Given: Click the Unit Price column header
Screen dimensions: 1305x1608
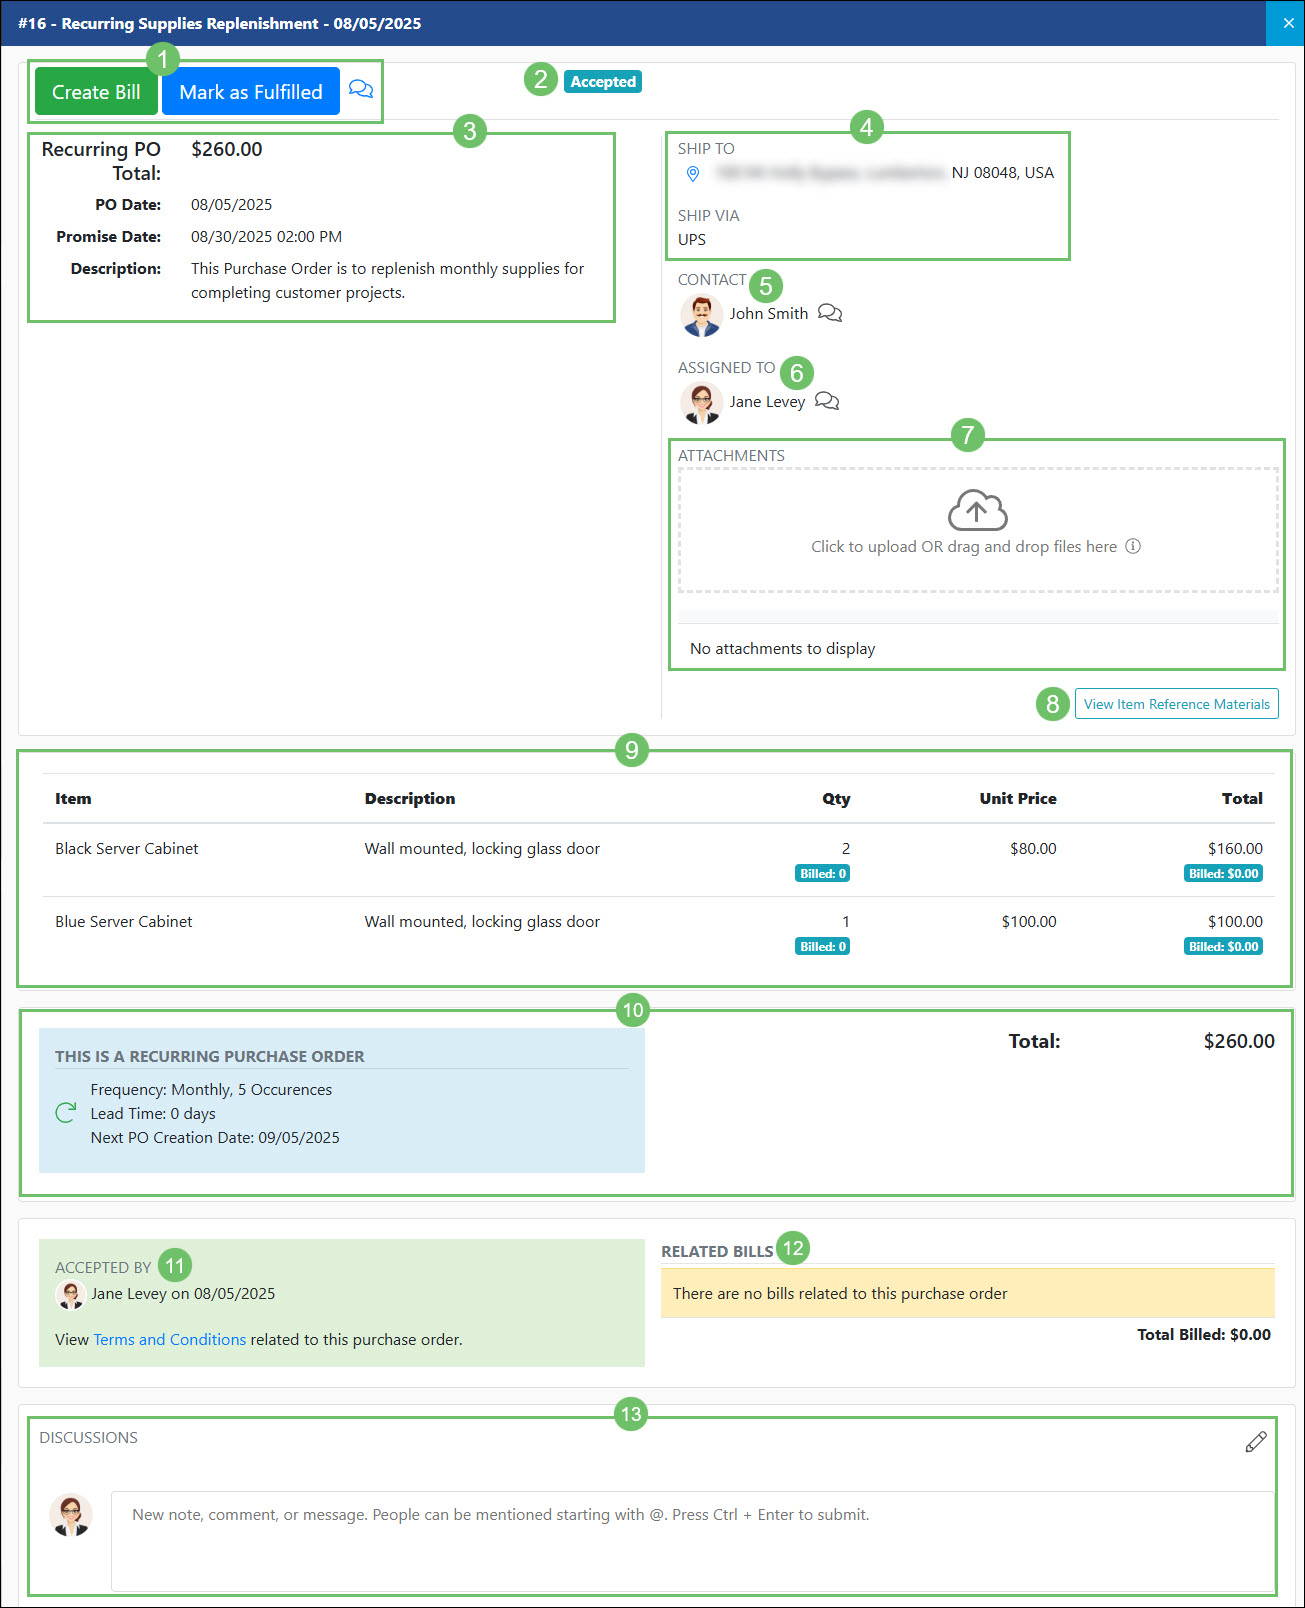Looking at the screenshot, I should [1018, 799].
